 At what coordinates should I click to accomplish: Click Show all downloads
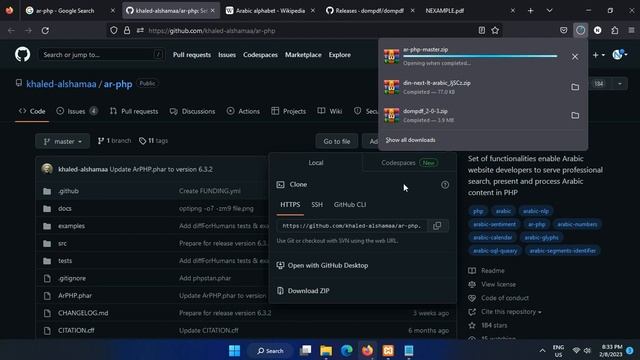pos(410,140)
